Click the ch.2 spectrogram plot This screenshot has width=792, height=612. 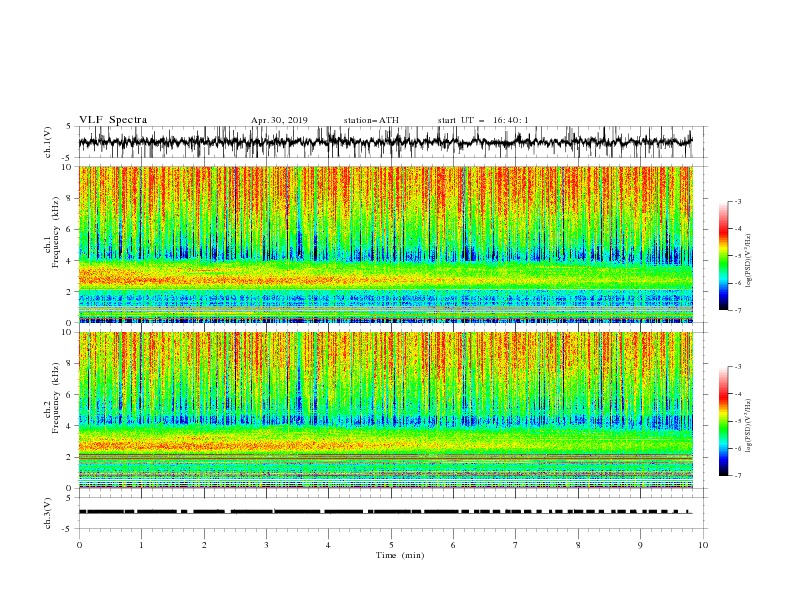[386, 410]
